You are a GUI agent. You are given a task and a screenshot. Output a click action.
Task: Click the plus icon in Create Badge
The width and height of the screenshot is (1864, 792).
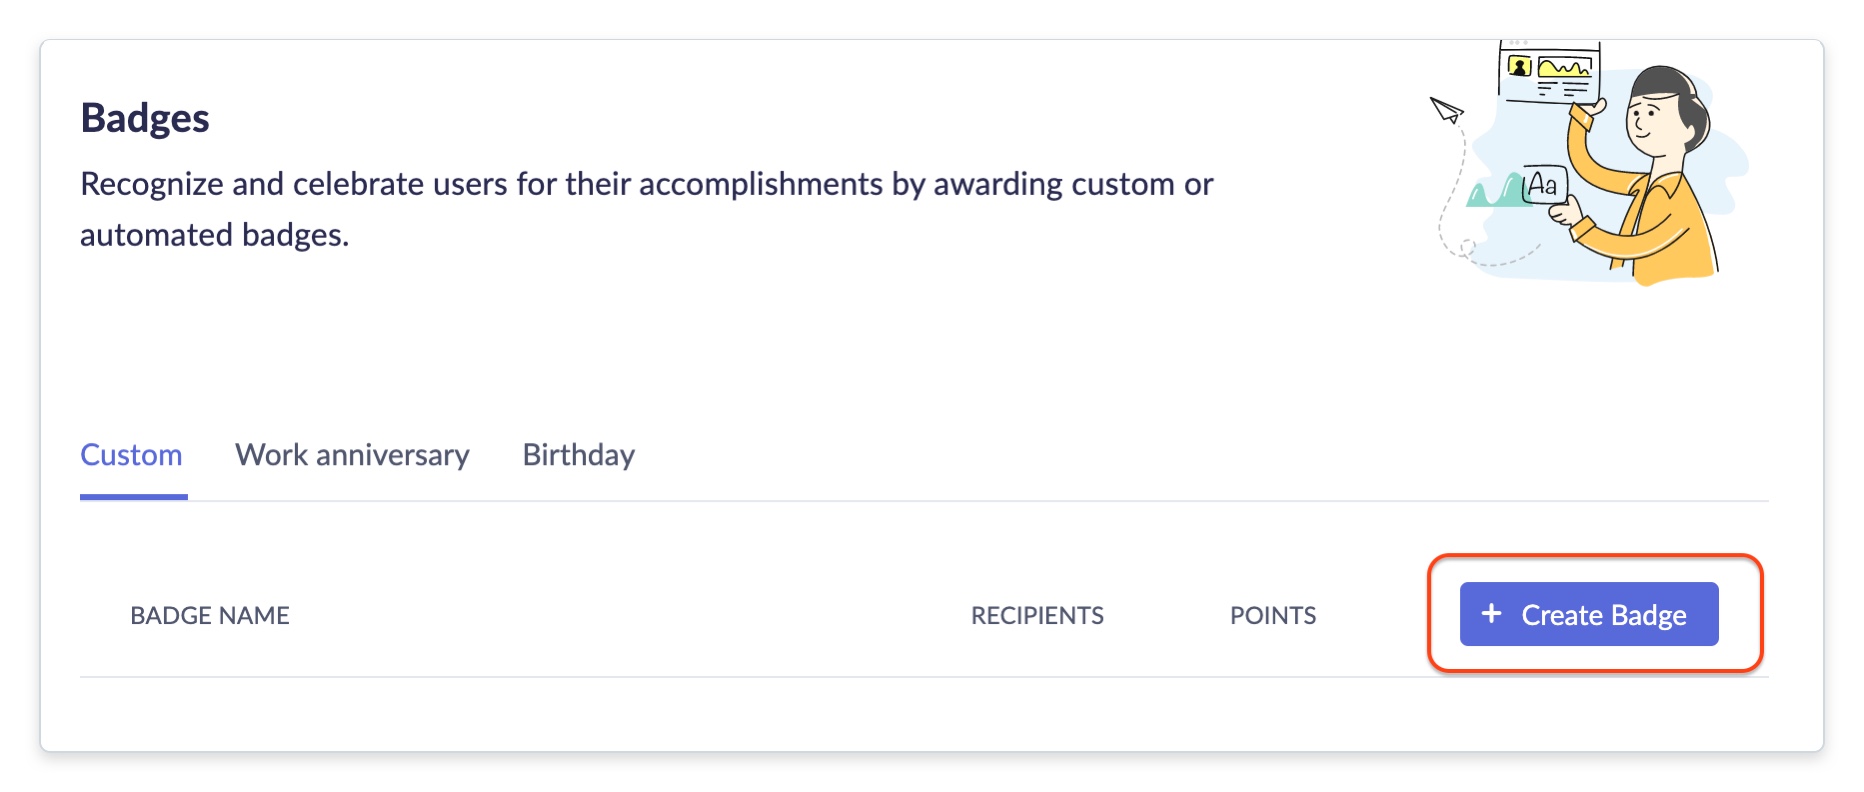click(1491, 614)
